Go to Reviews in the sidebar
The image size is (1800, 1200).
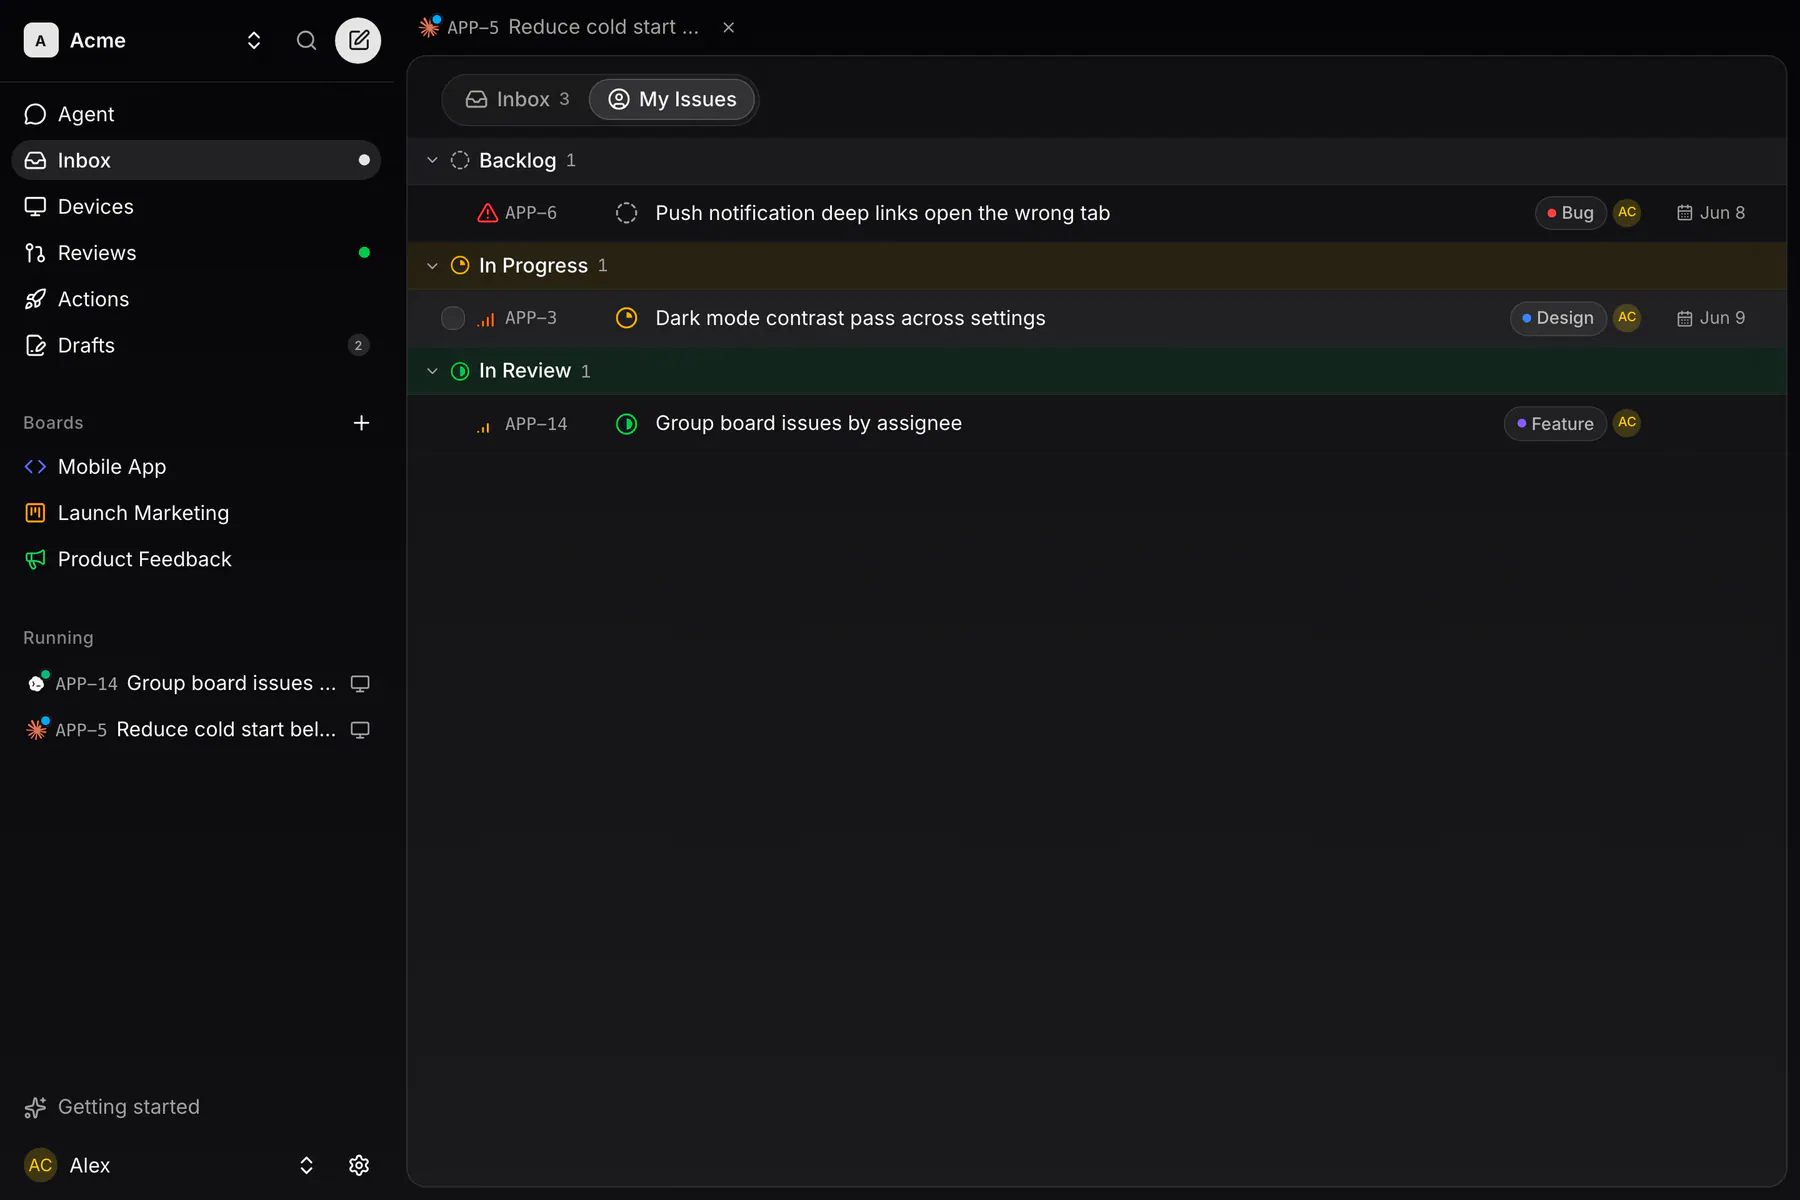[196, 253]
